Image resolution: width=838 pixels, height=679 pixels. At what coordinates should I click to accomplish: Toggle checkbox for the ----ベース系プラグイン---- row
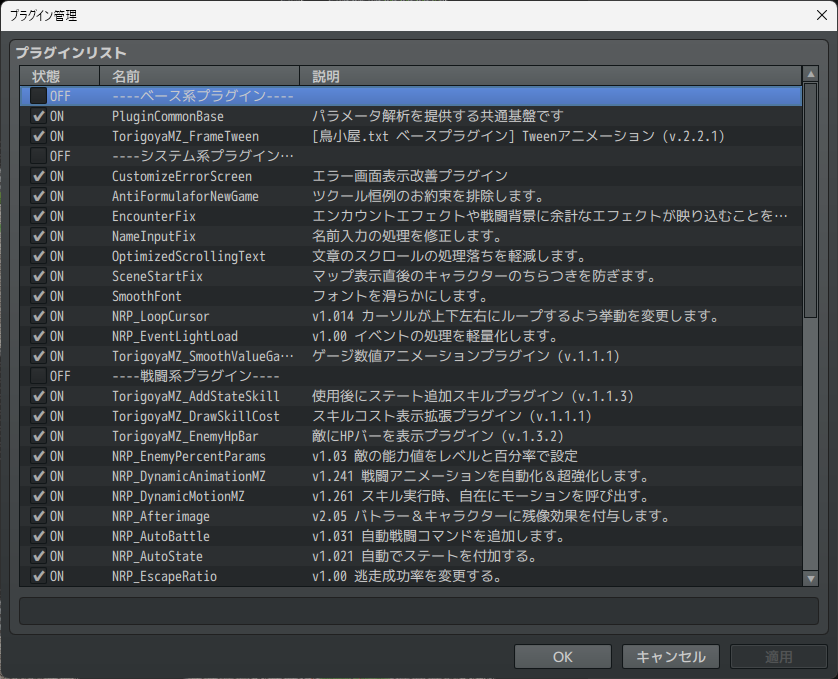pyautogui.click(x=38, y=96)
